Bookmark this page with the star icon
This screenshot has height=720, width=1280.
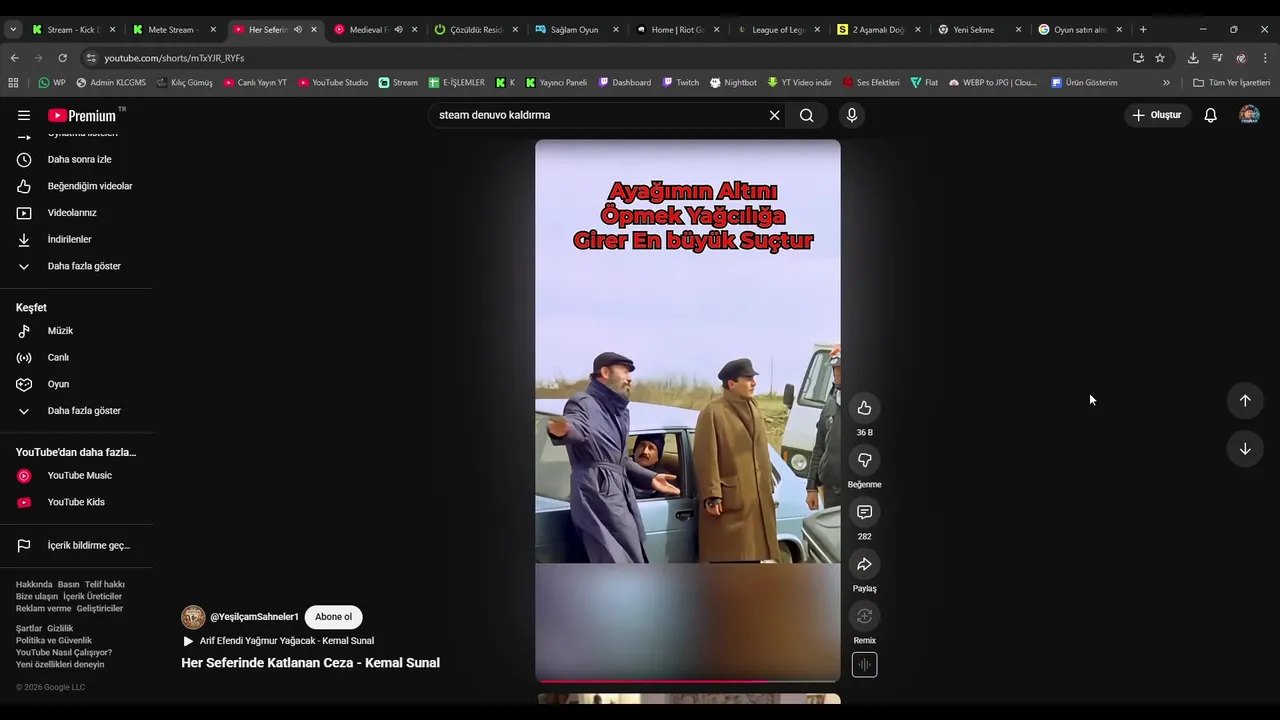click(1160, 58)
